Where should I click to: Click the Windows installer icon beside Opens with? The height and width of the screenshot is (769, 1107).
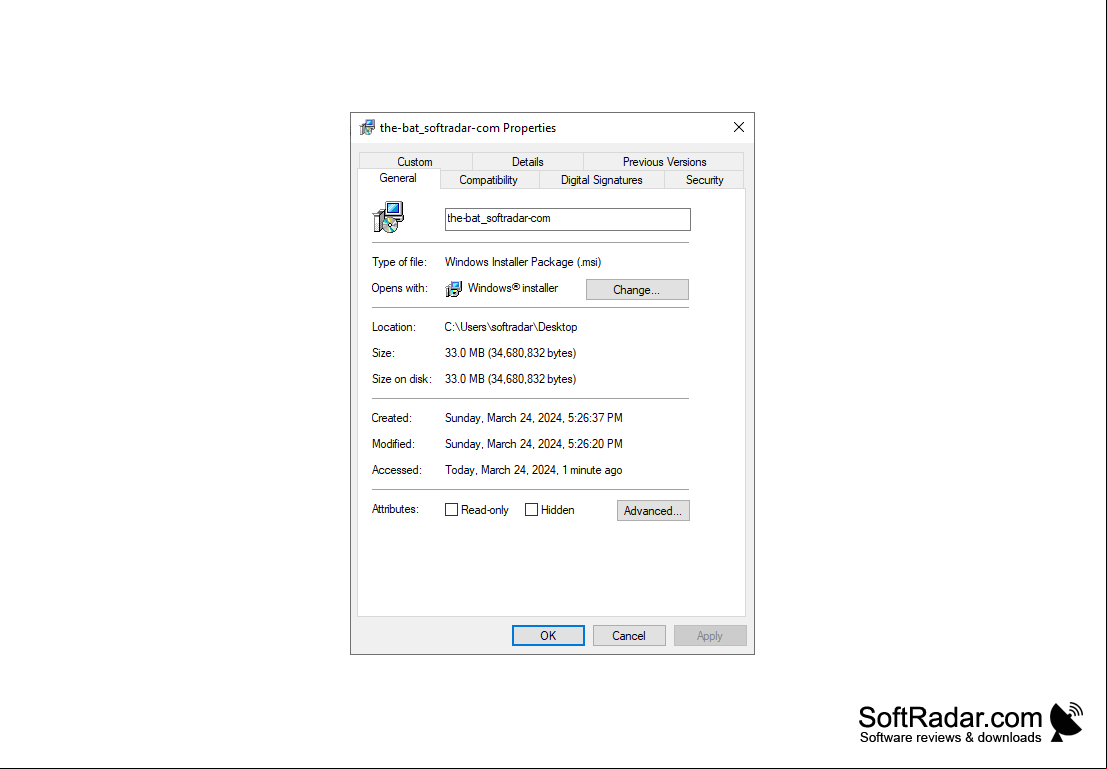point(454,289)
